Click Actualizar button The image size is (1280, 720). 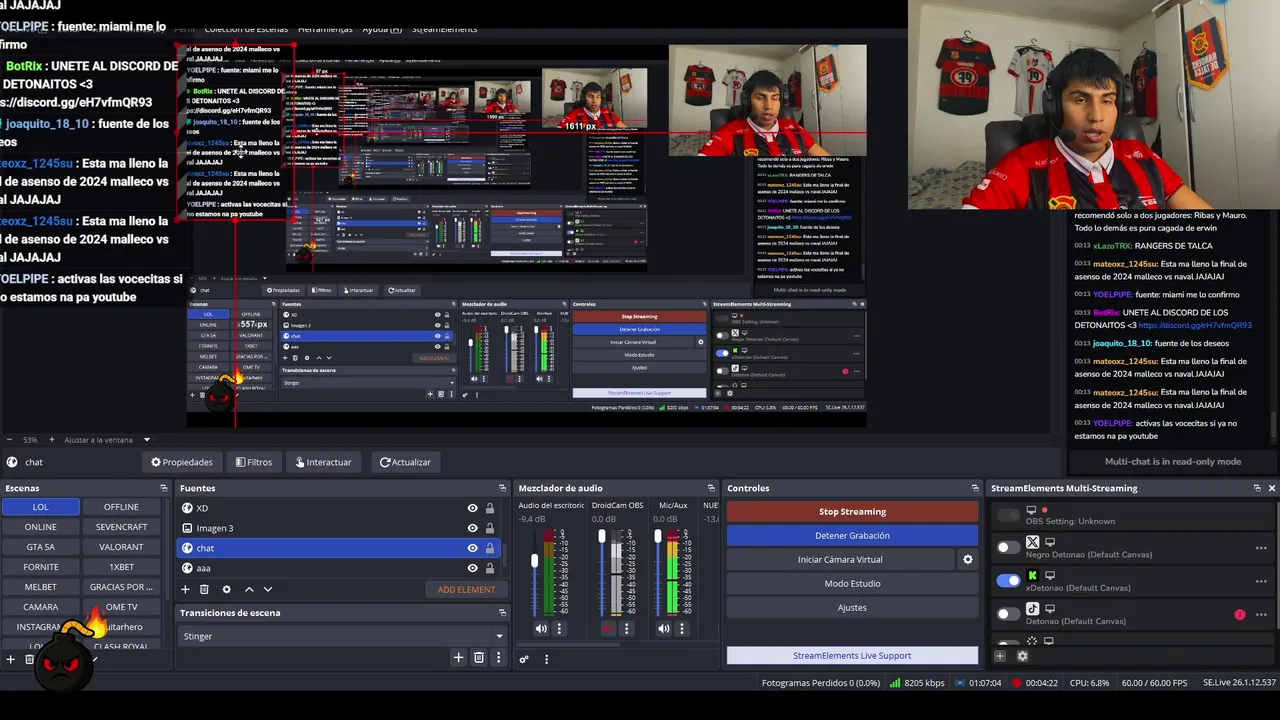pyautogui.click(x=405, y=462)
